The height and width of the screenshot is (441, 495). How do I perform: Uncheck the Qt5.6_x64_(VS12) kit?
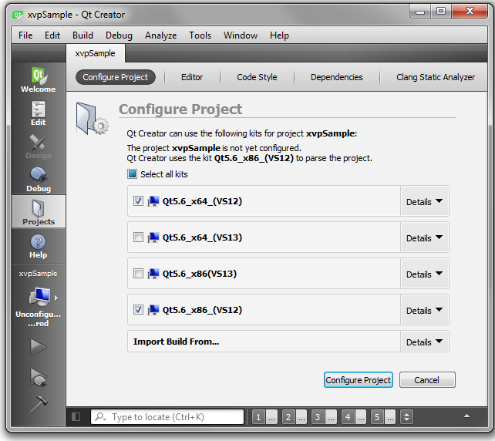coord(138,201)
